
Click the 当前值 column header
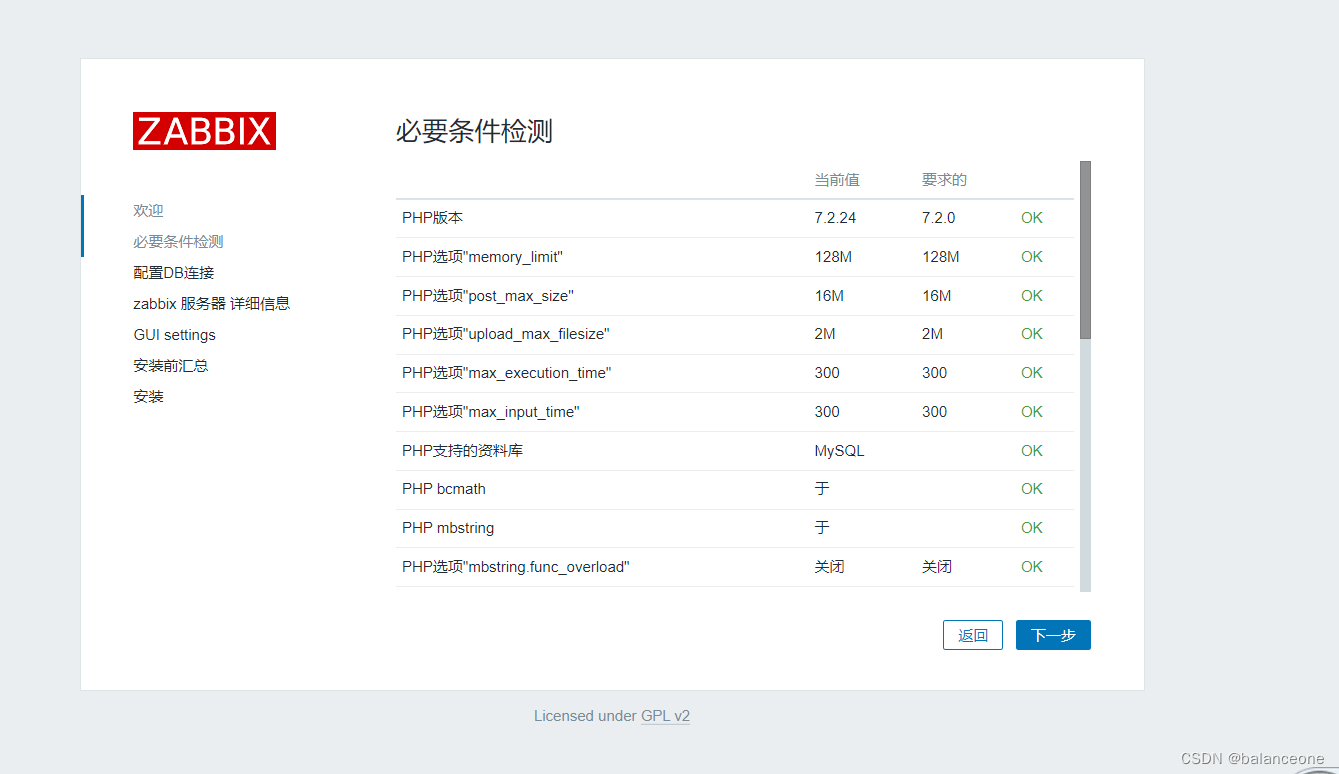pos(837,180)
